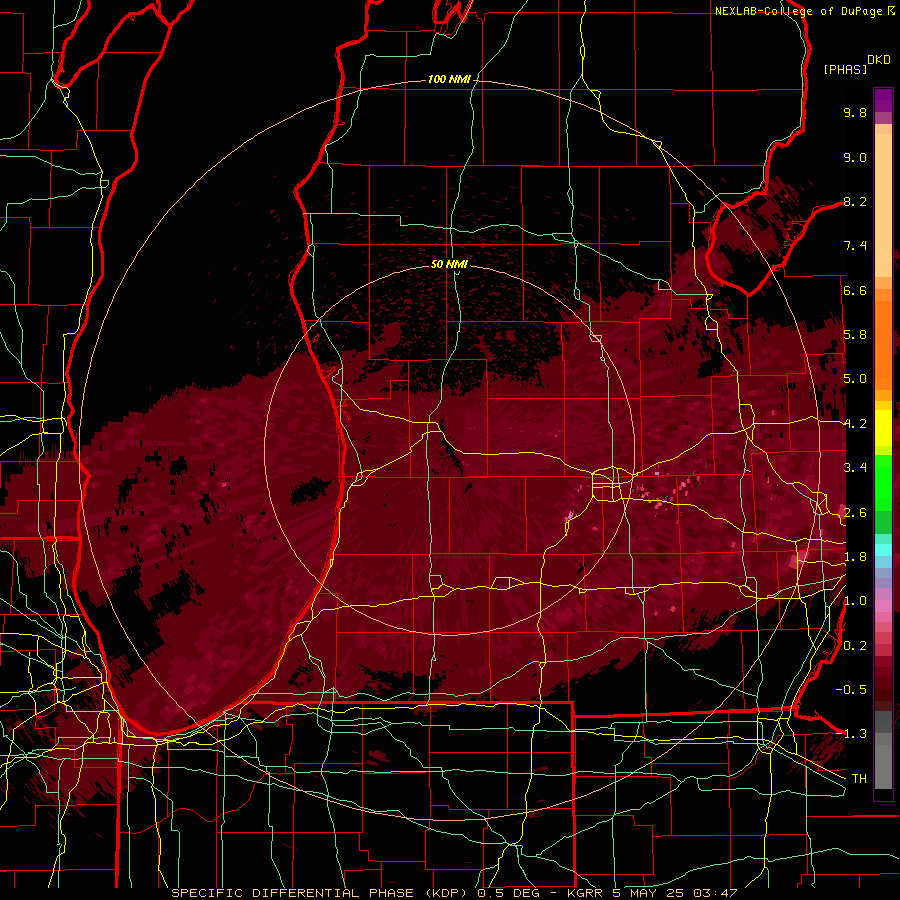Click the -0.5 scale value
The width and height of the screenshot is (900, 900).
[x=851, y=690]
